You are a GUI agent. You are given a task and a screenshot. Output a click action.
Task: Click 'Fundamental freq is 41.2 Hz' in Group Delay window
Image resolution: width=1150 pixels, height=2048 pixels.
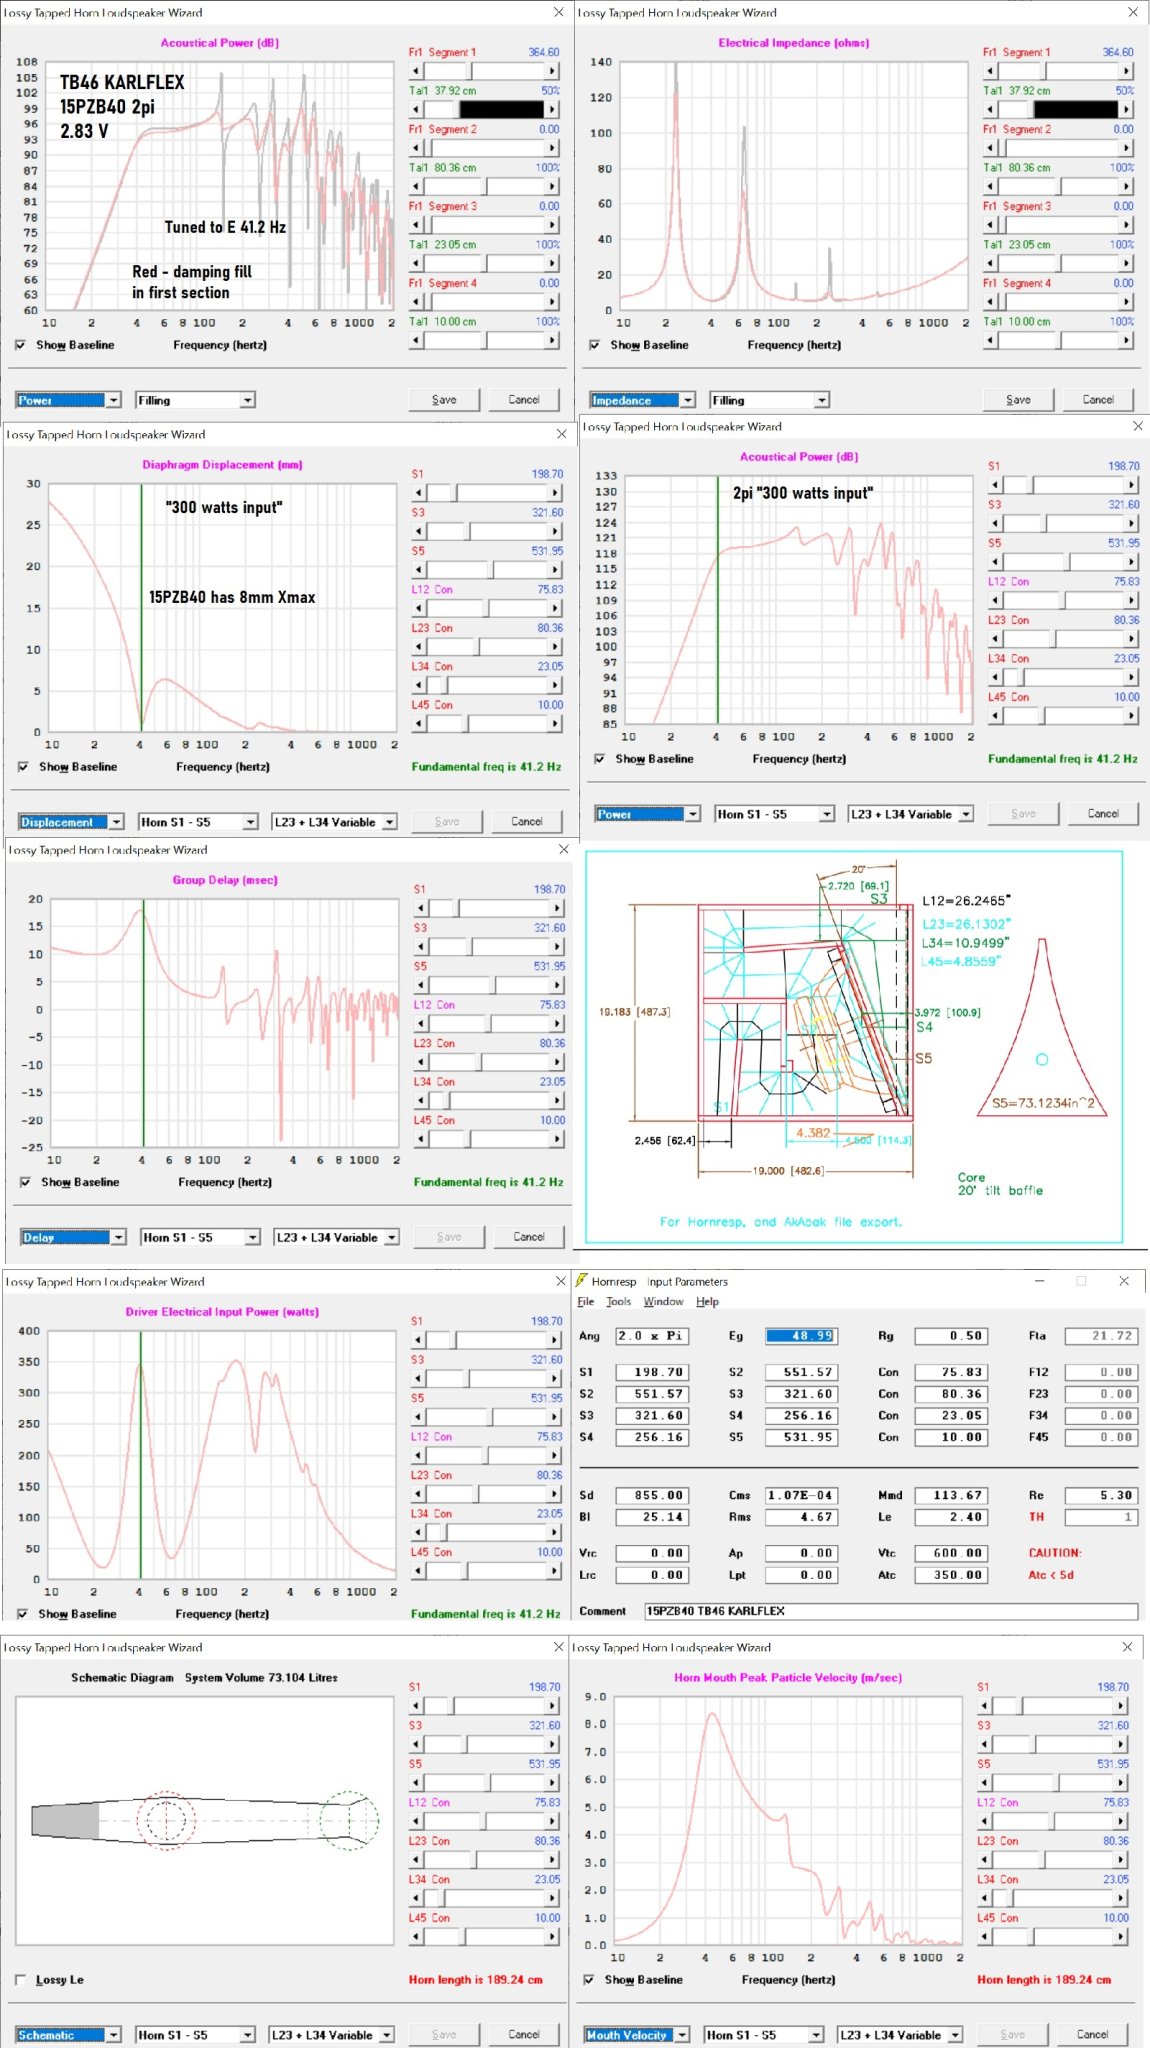click(x=489, y=1182)
